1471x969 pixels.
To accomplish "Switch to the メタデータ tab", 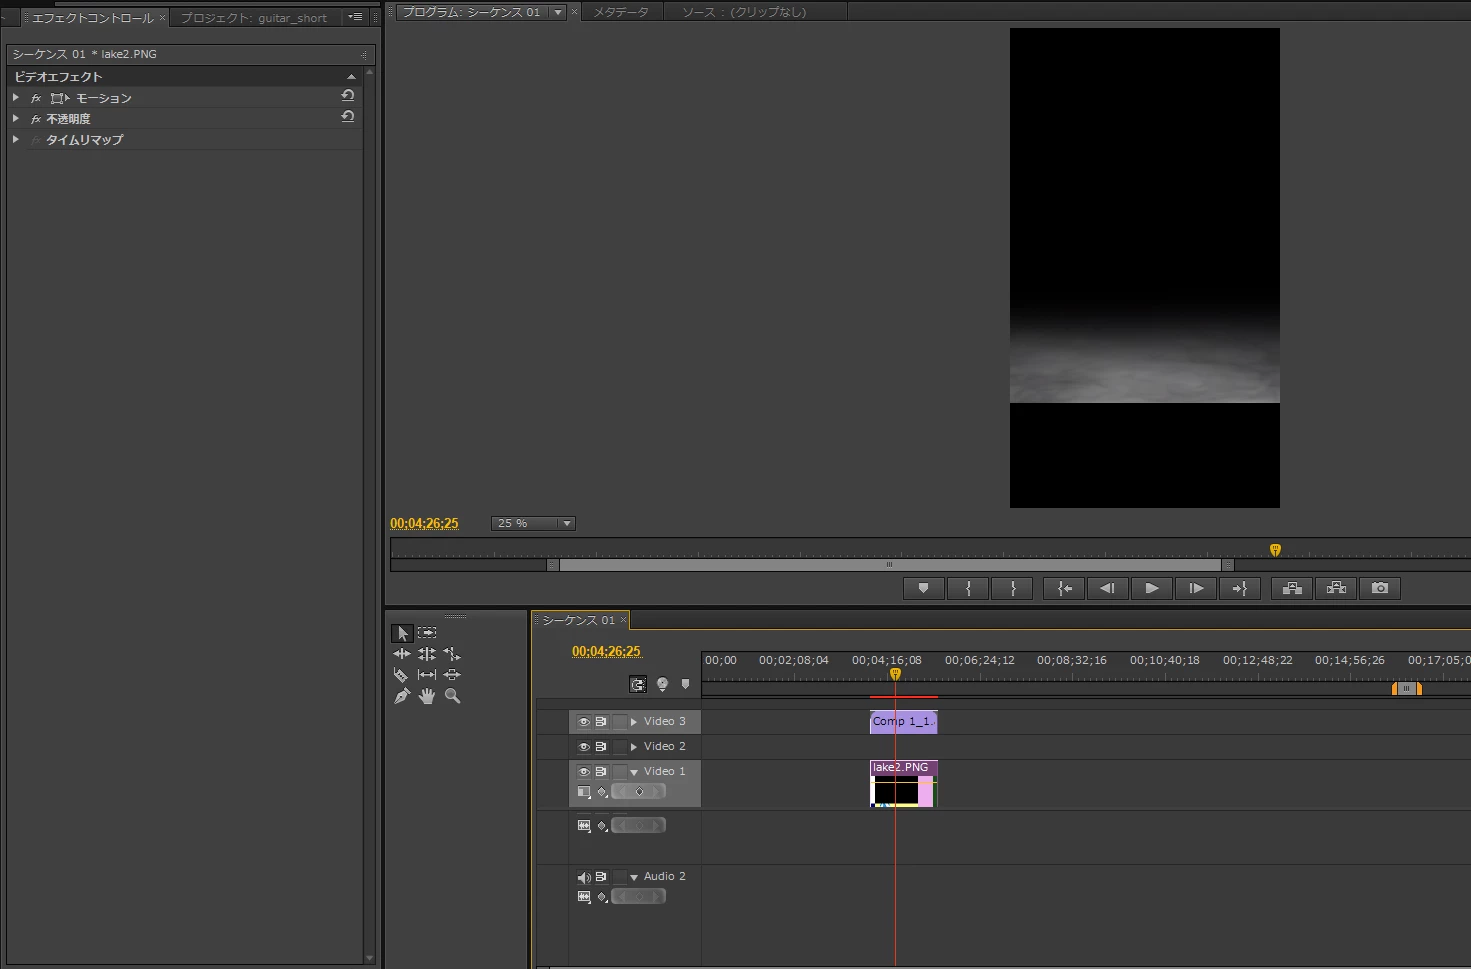I will [621, 12].
